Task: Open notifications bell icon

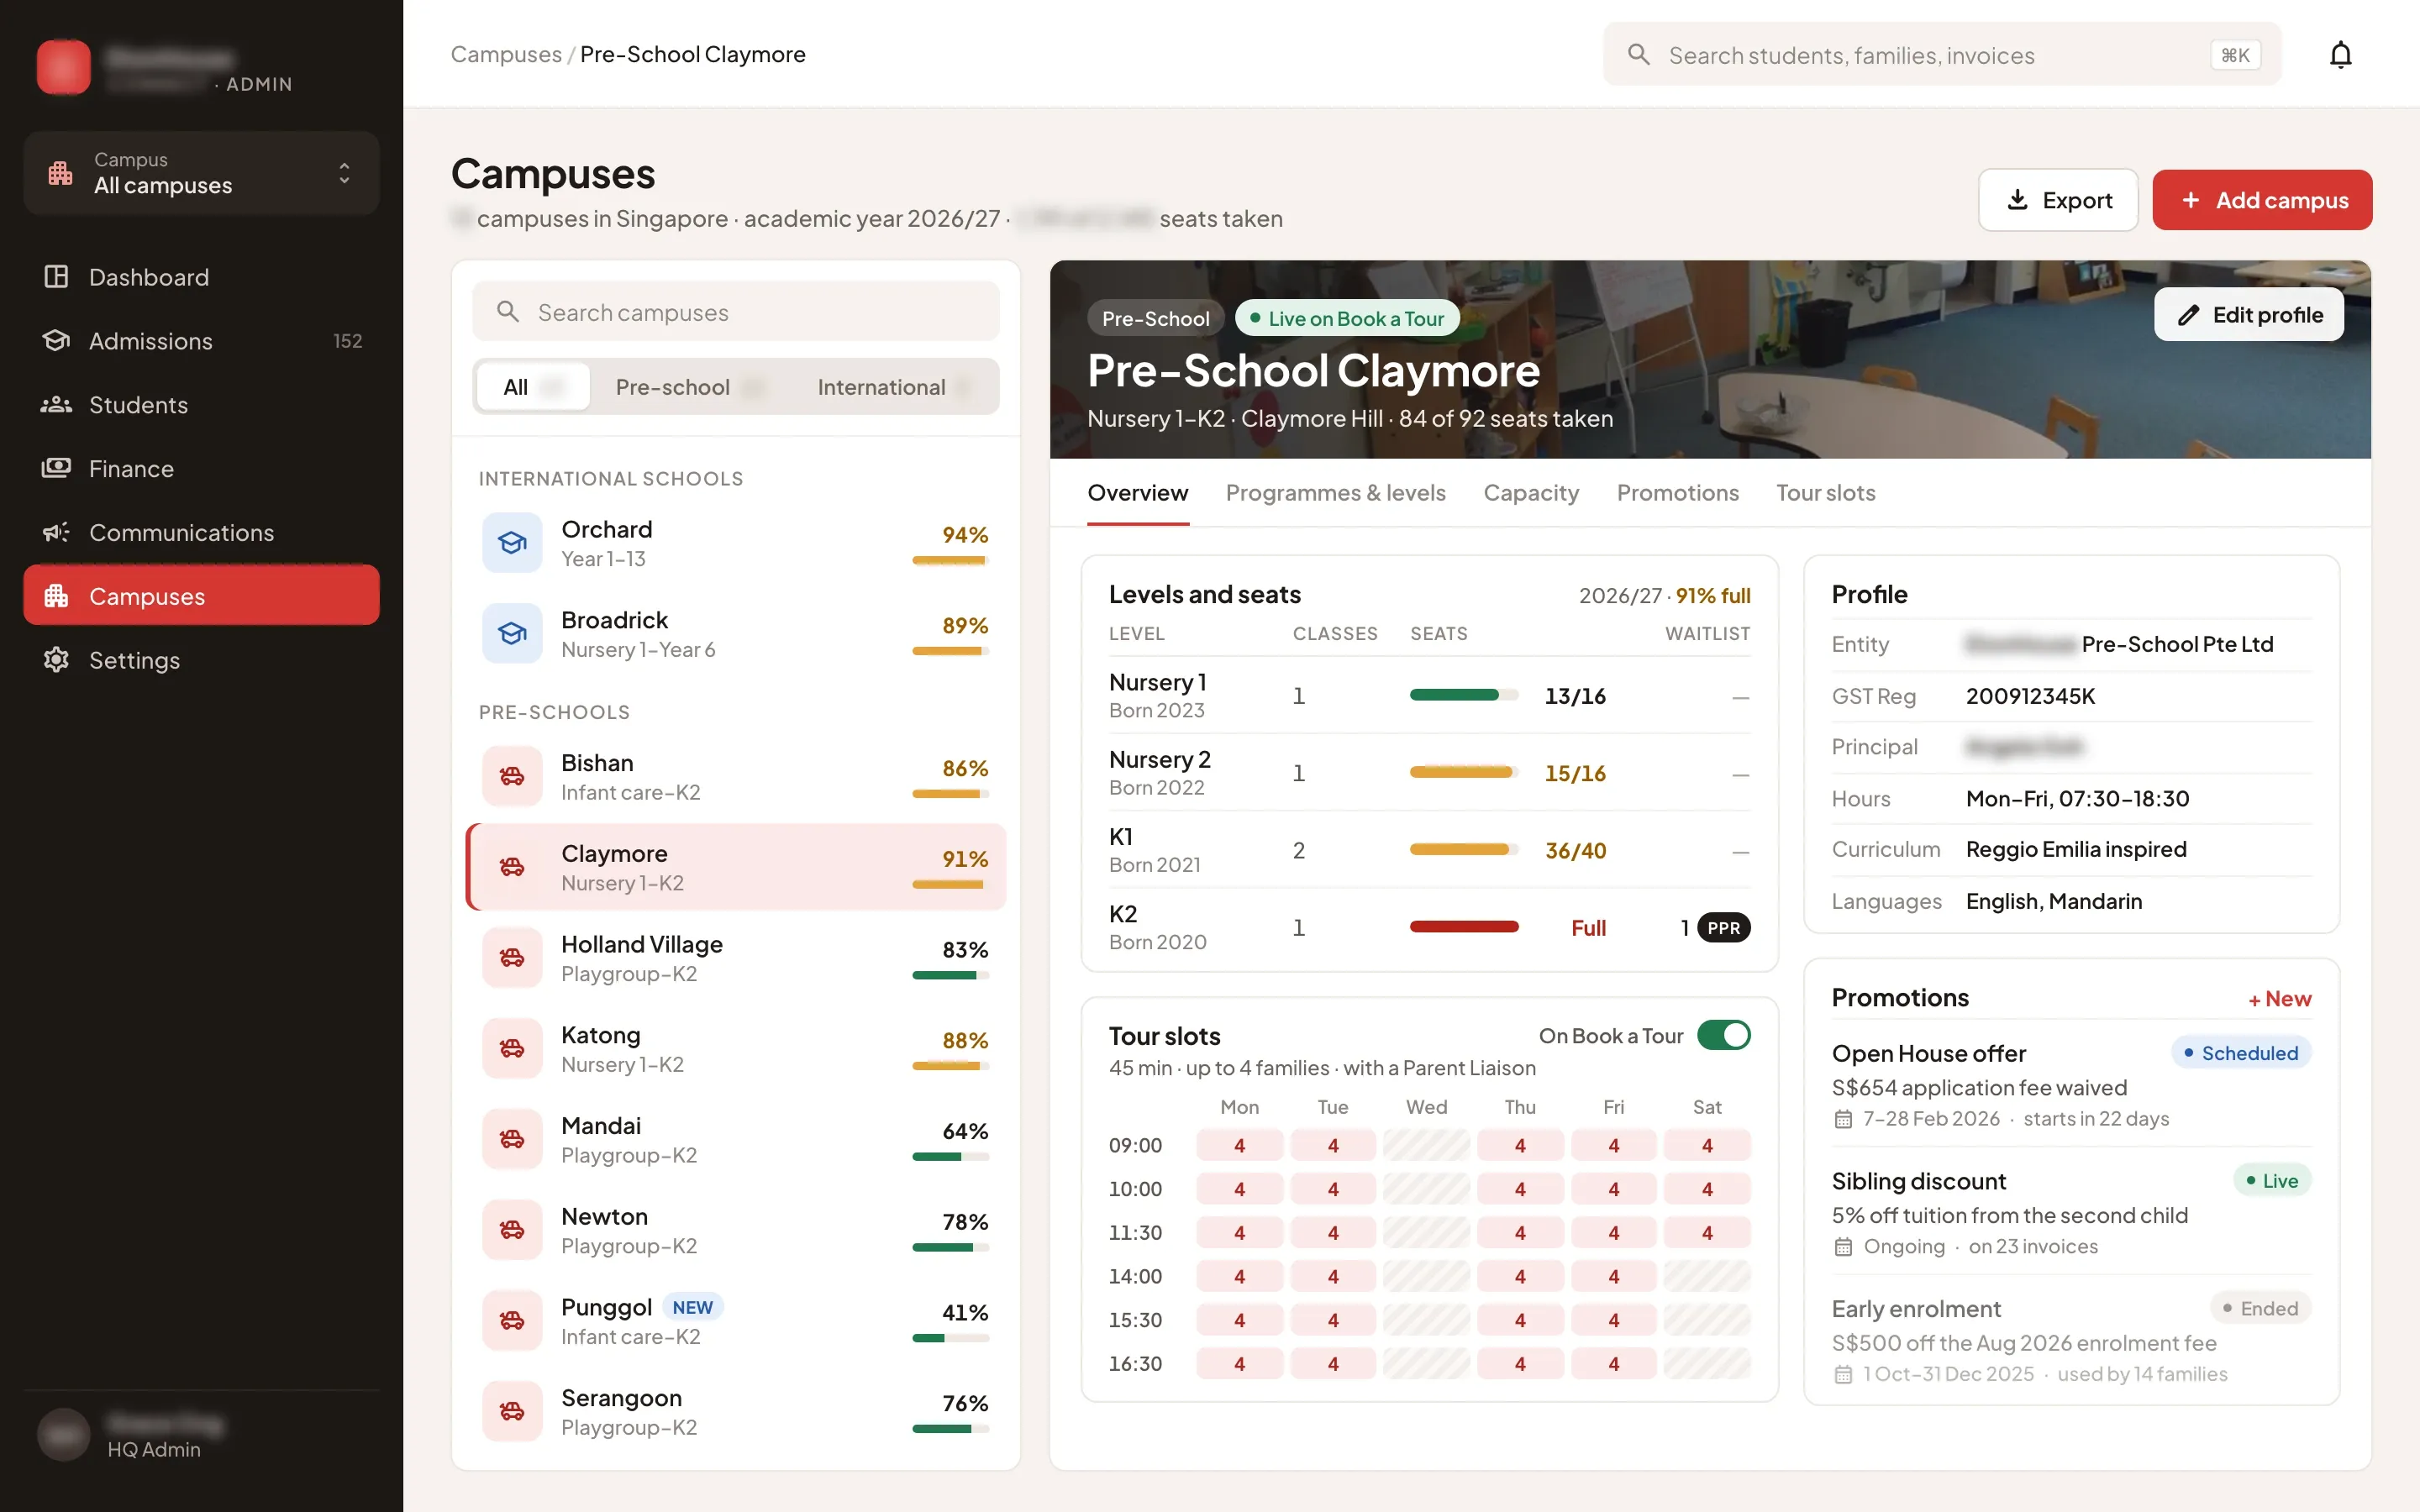Action: click(x=2340, y=55)
